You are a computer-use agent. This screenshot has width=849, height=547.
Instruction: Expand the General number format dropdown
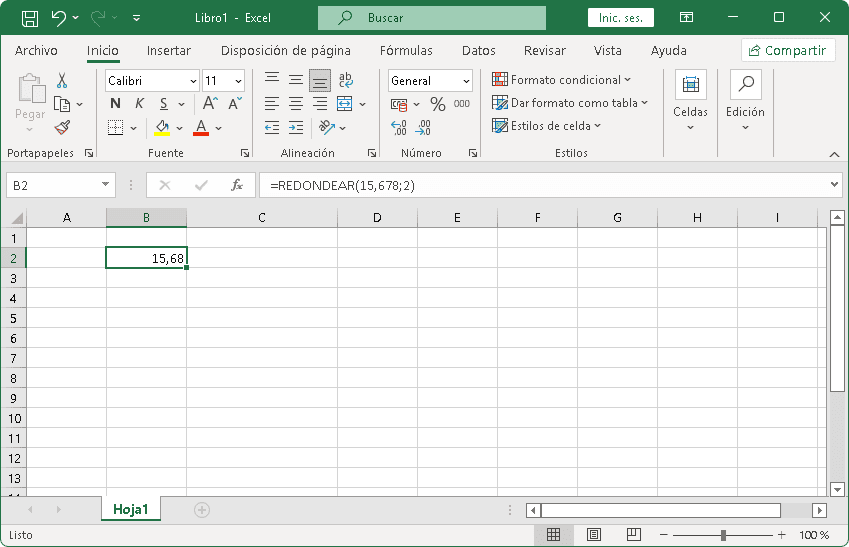pos(431,81)
